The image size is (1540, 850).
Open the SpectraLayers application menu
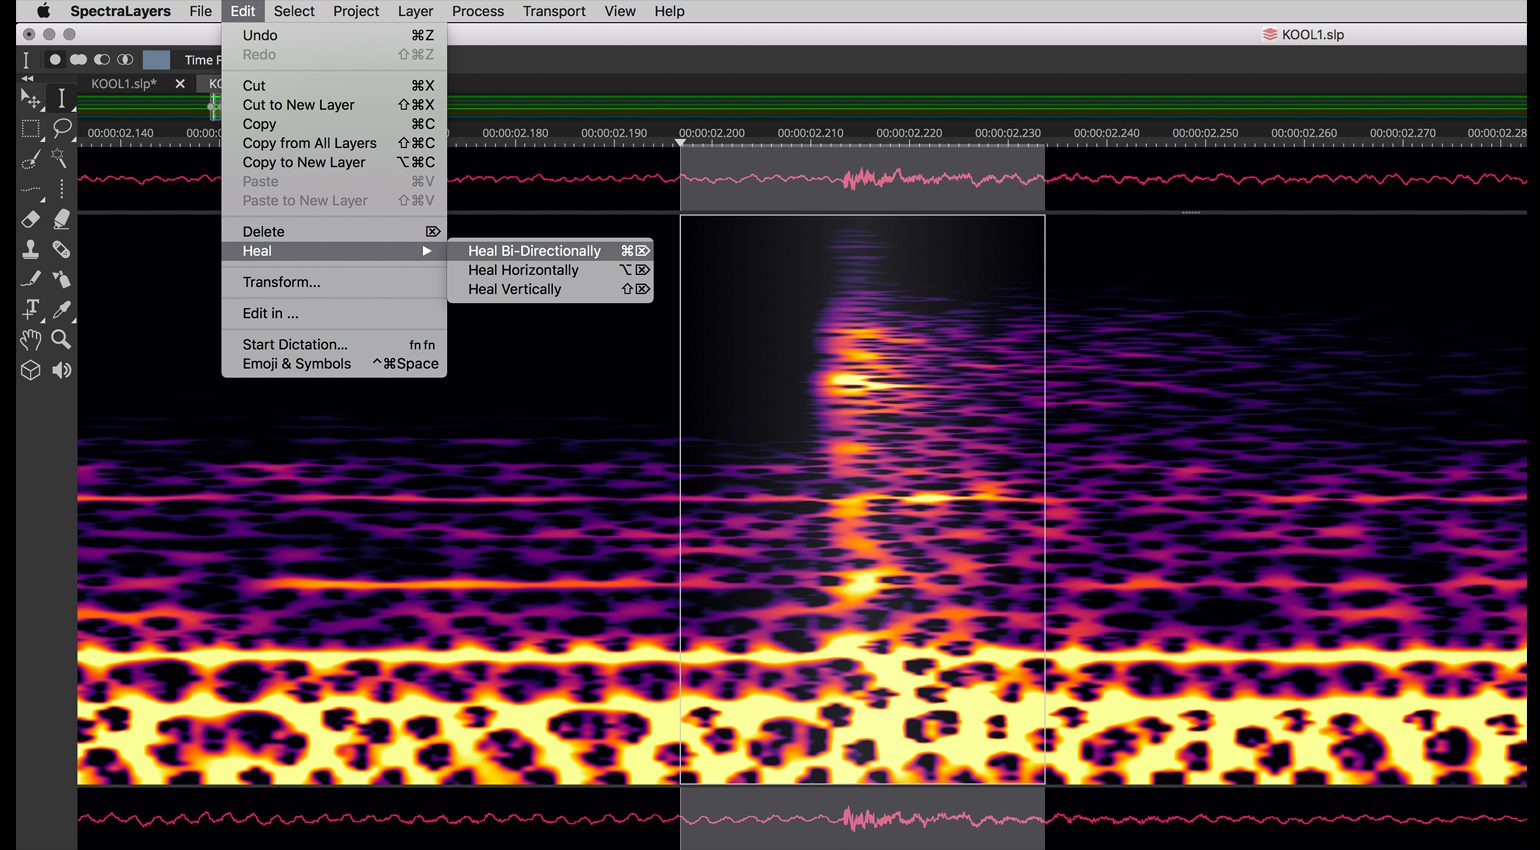click(120, 11)
